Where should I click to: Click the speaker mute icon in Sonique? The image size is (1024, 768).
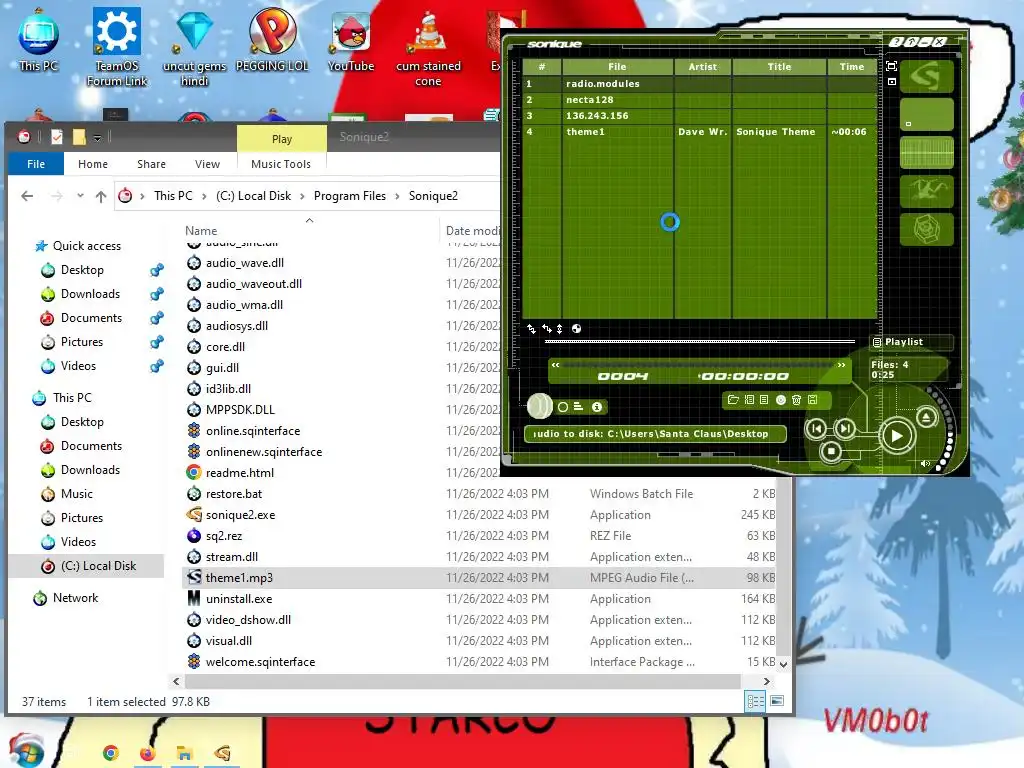[x=925, y=464]
